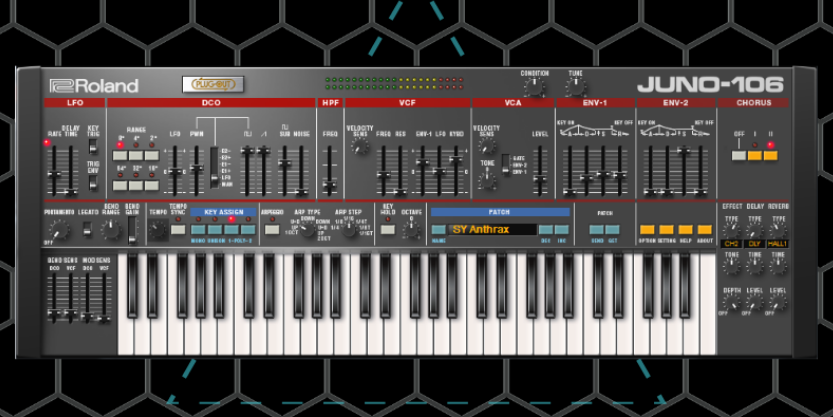This screenshot has width=833, height=417.
Task: Click the patch DEC button
Action: point(546,229)
